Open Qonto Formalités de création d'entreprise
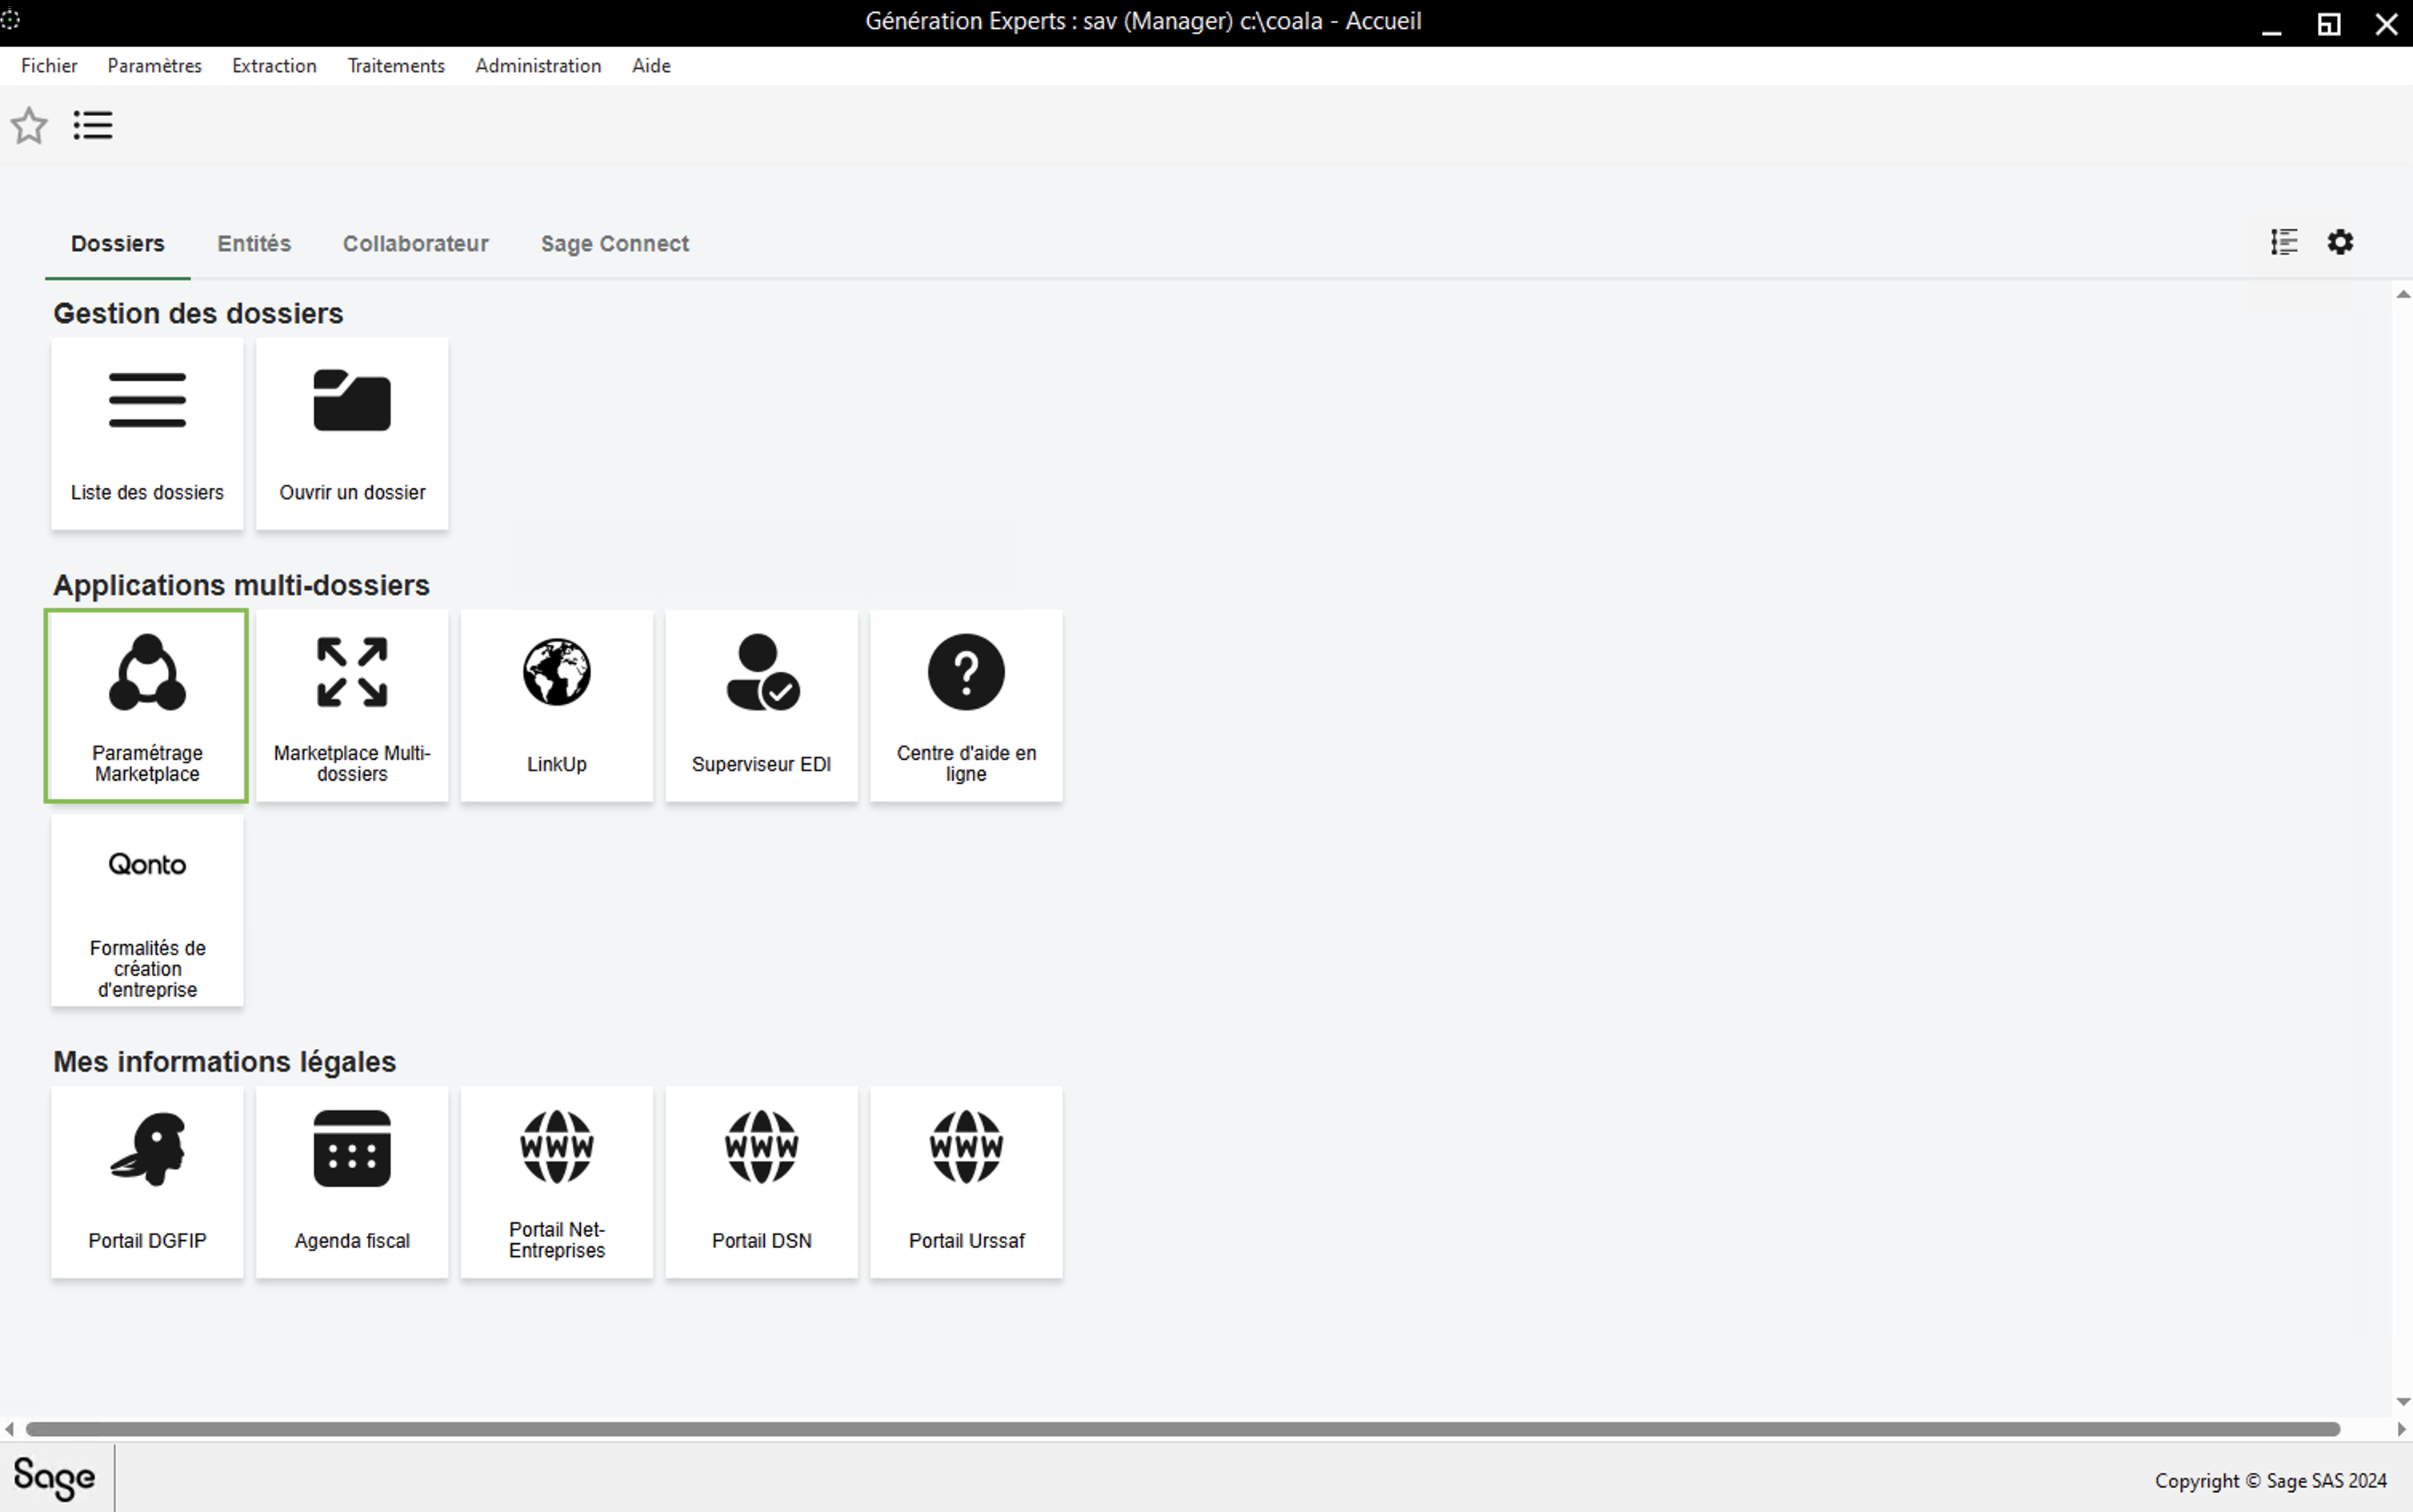Image resolution: width=2413 pixels, height=1512 pixels. [x=147, y=910]
